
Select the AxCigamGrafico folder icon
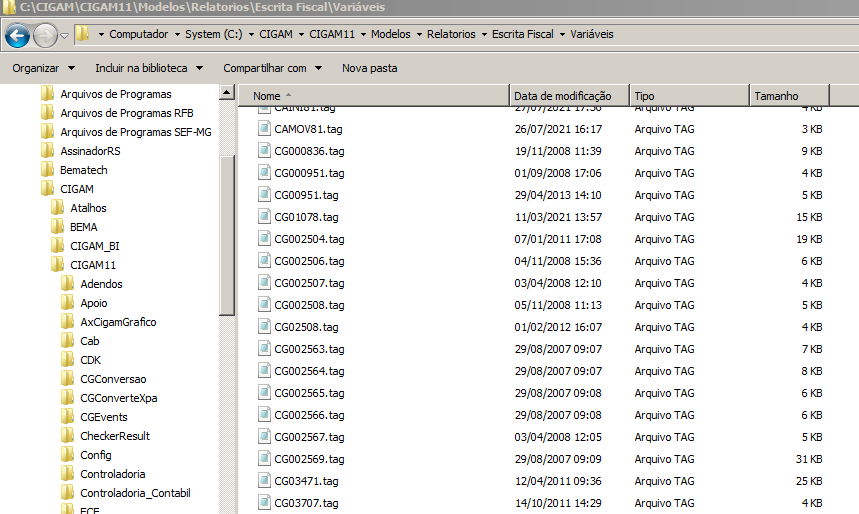coord(68,322)
